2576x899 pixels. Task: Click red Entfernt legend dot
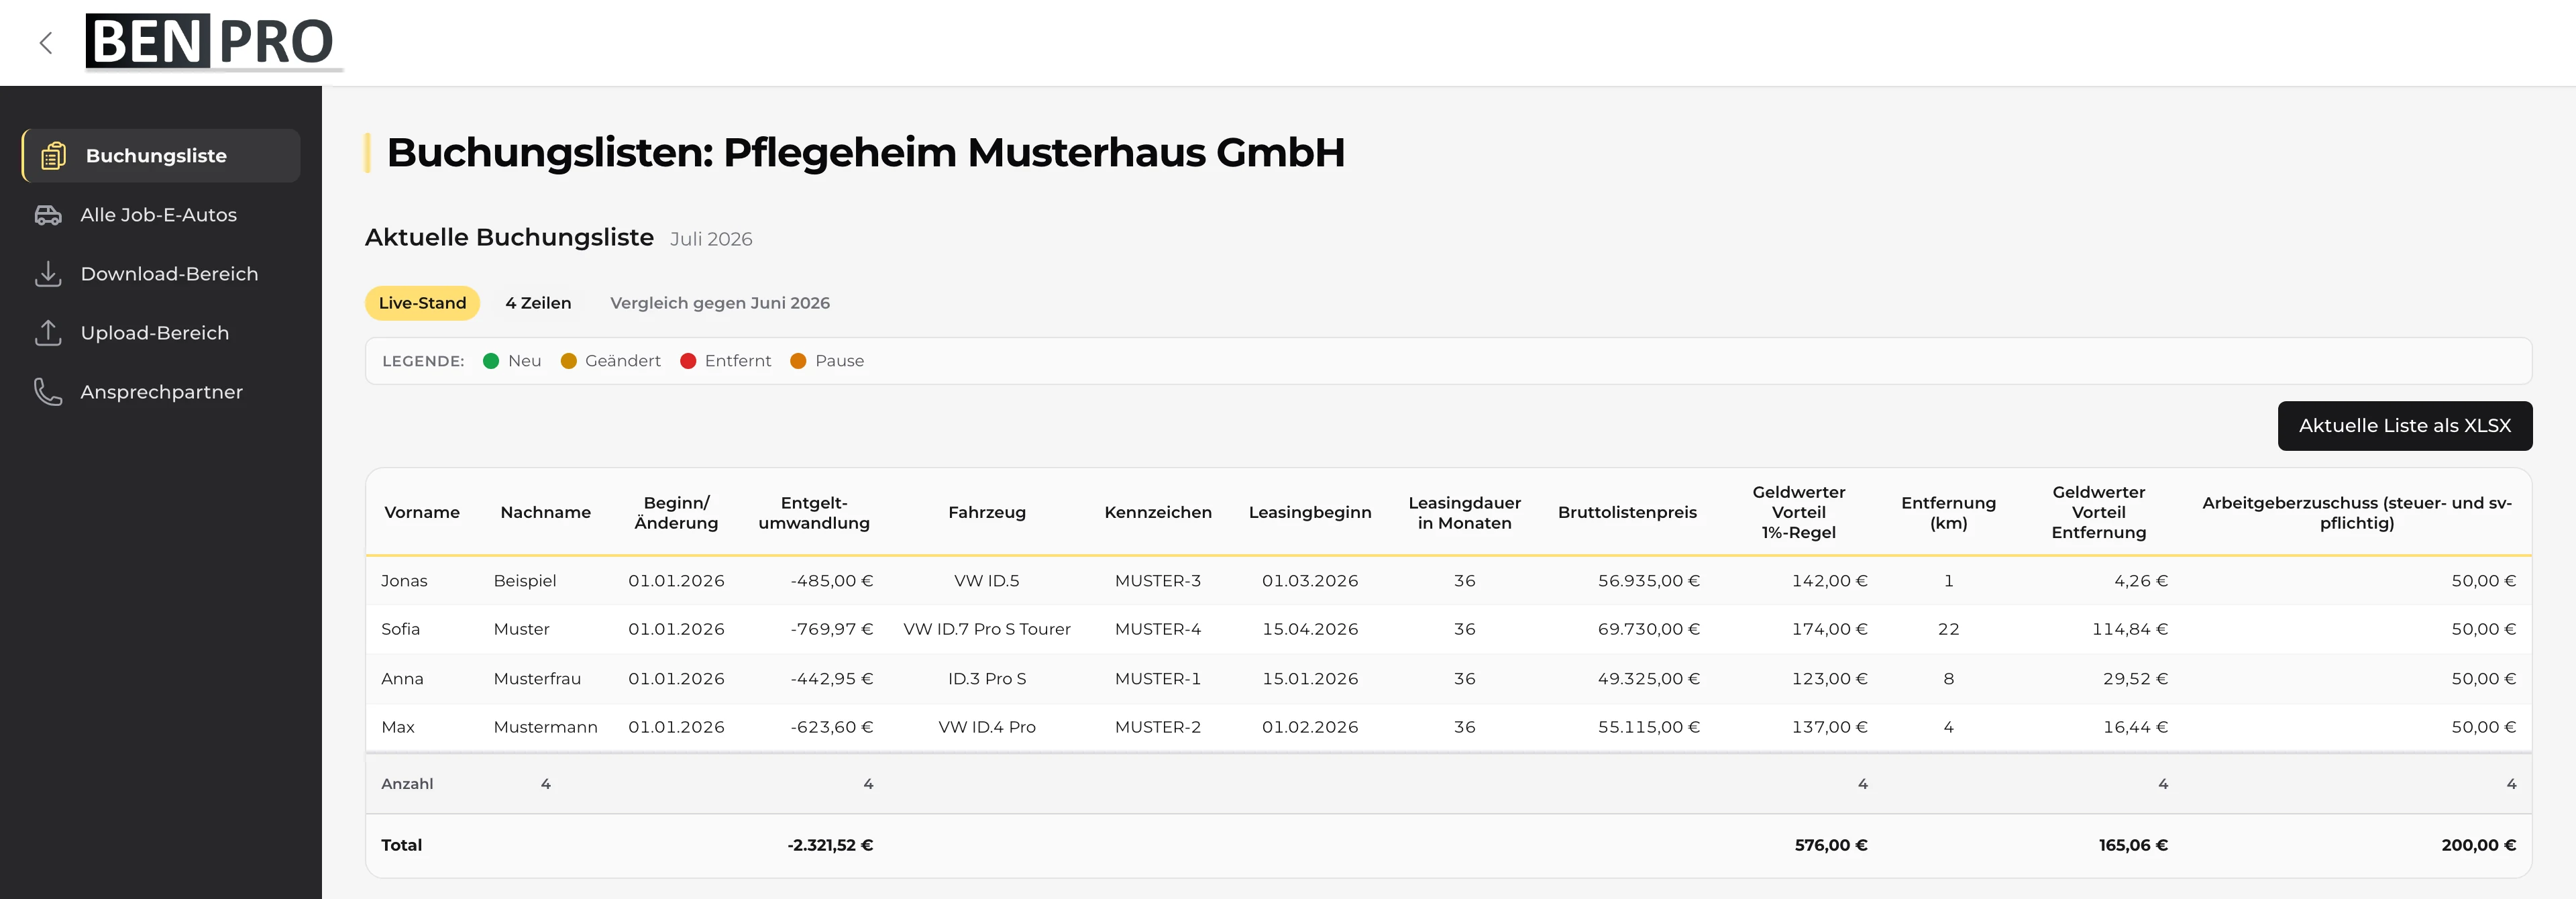click(x=688, y=361)
